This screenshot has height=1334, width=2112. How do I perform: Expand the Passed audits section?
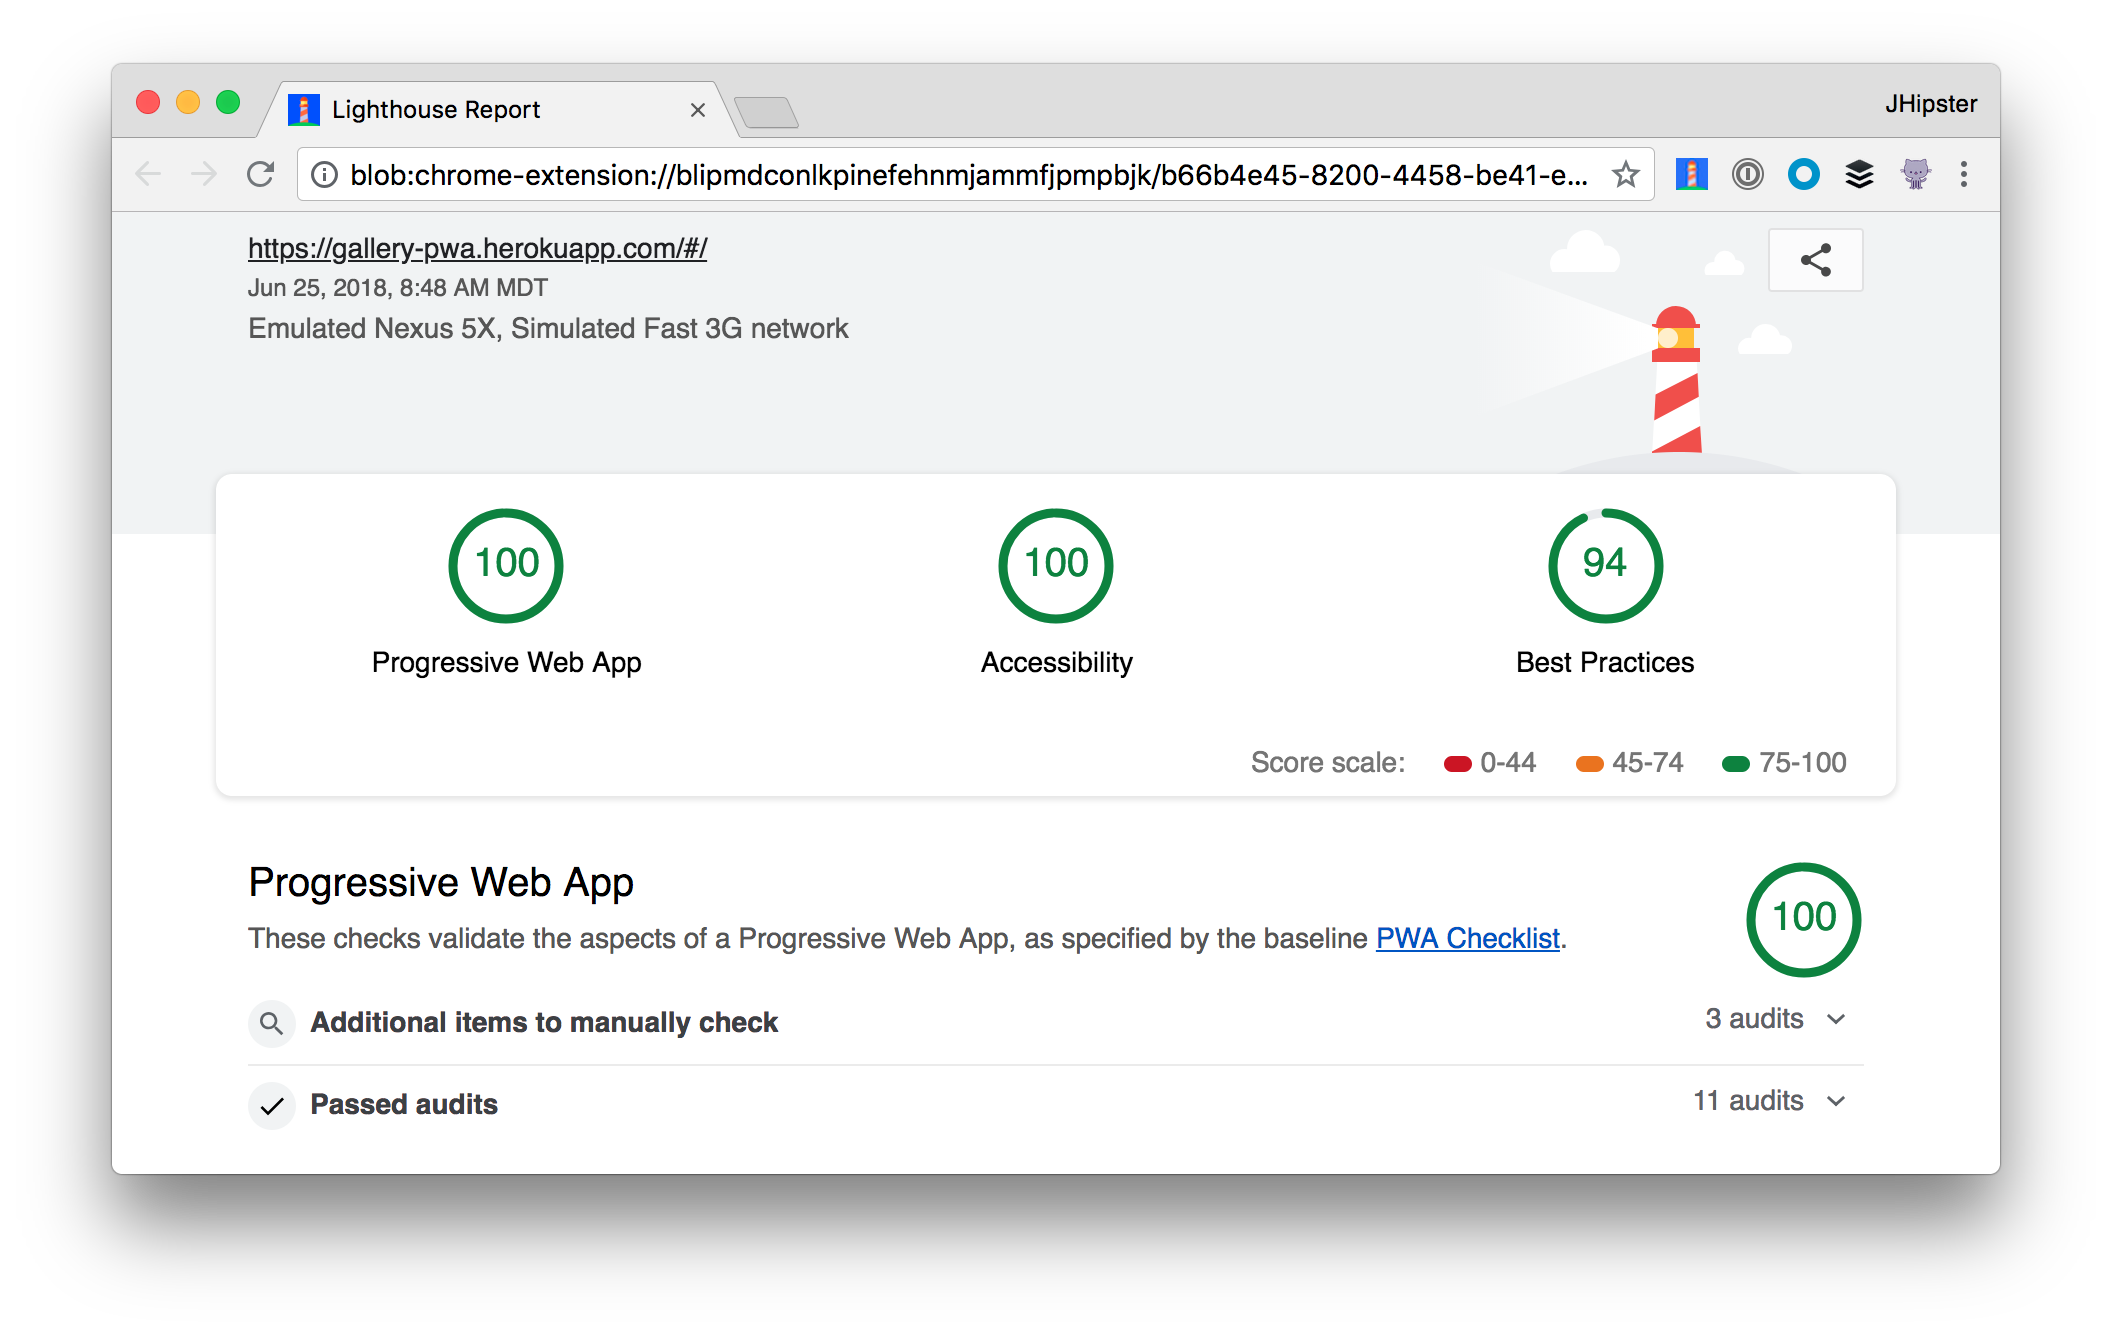(x=404, y=1104)
